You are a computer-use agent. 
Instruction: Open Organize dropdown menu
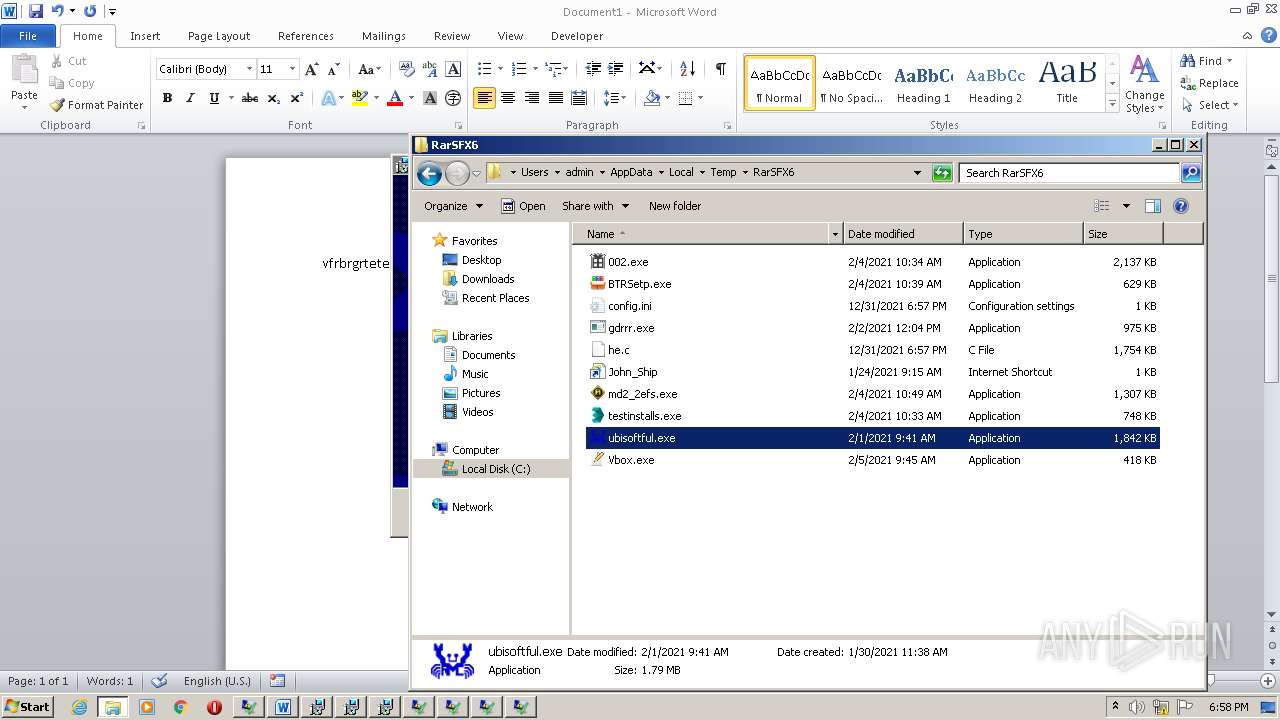pos(453,206)
